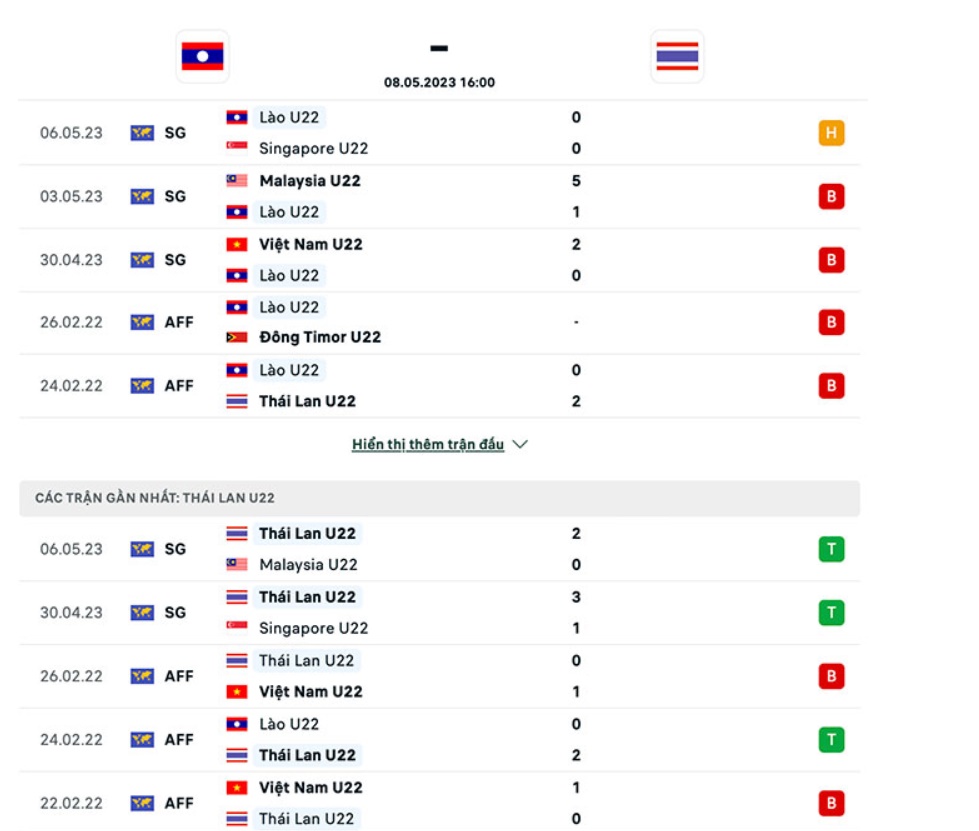Click match date and time 08.05.2023 16:00
979x831 pixels.
tap(440, 82)
